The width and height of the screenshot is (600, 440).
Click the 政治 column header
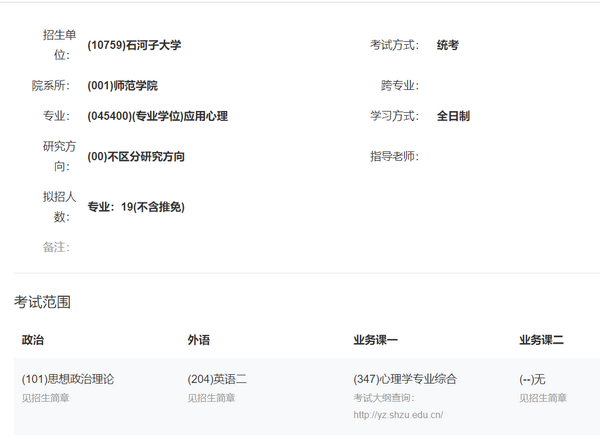33,340
